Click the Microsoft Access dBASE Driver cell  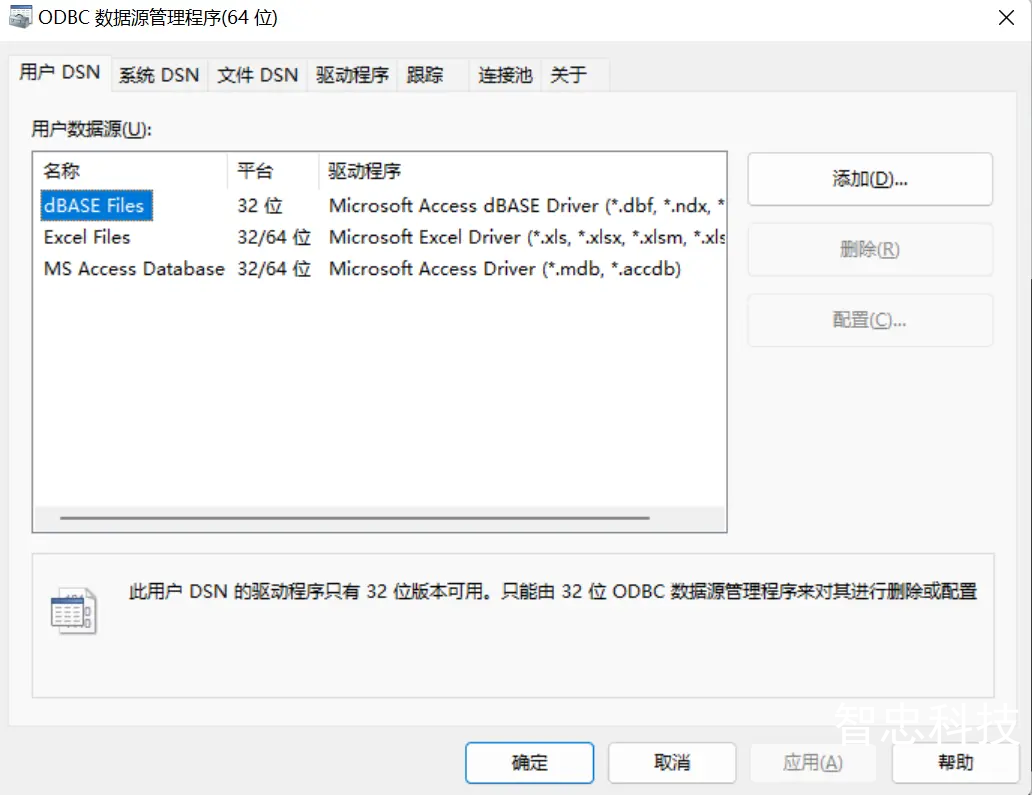pos(527,205)
